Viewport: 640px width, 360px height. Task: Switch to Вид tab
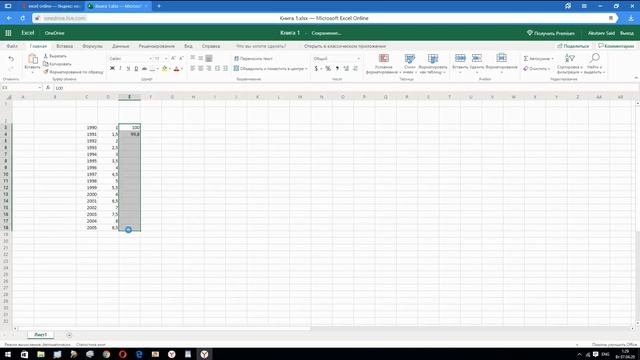tap(188, 46)
